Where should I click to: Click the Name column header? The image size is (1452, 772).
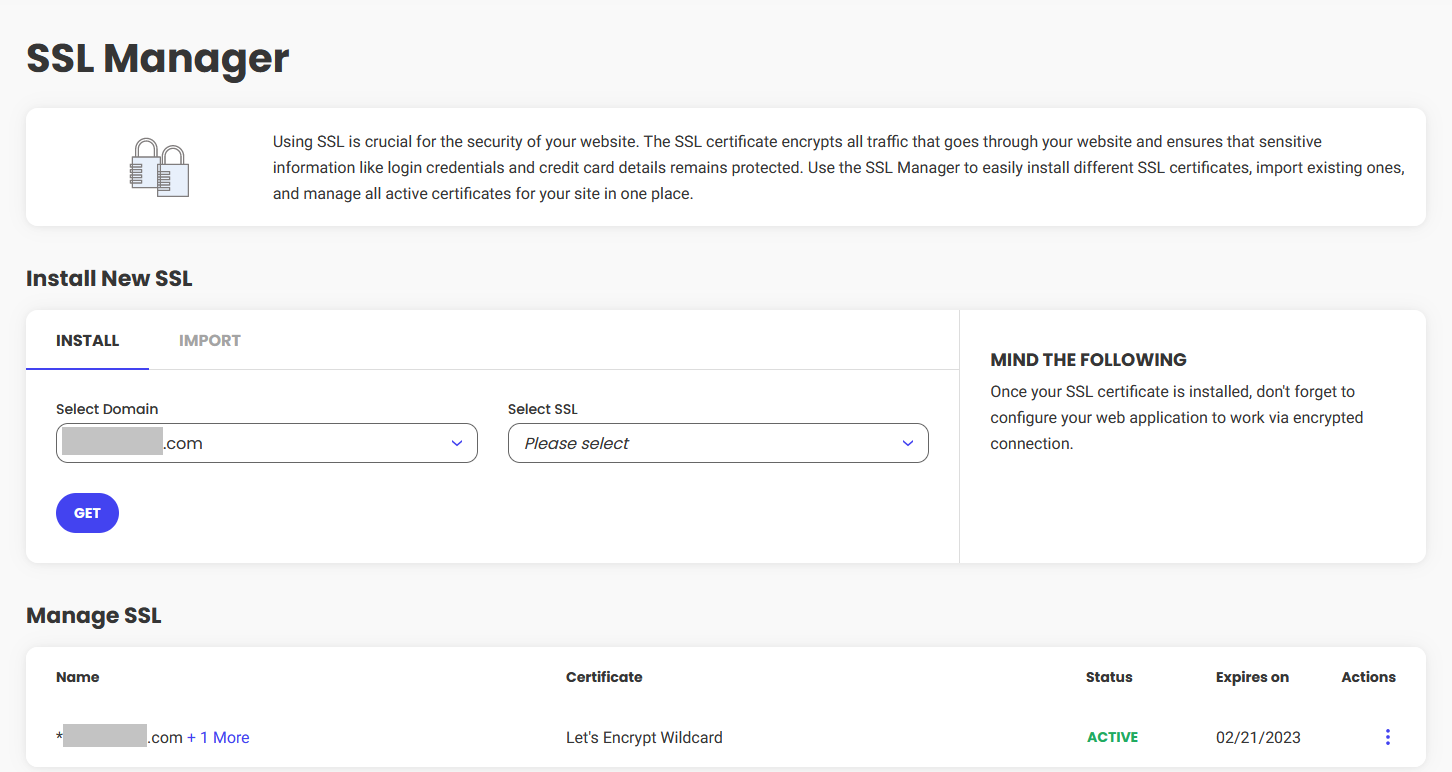pos(78,677)
